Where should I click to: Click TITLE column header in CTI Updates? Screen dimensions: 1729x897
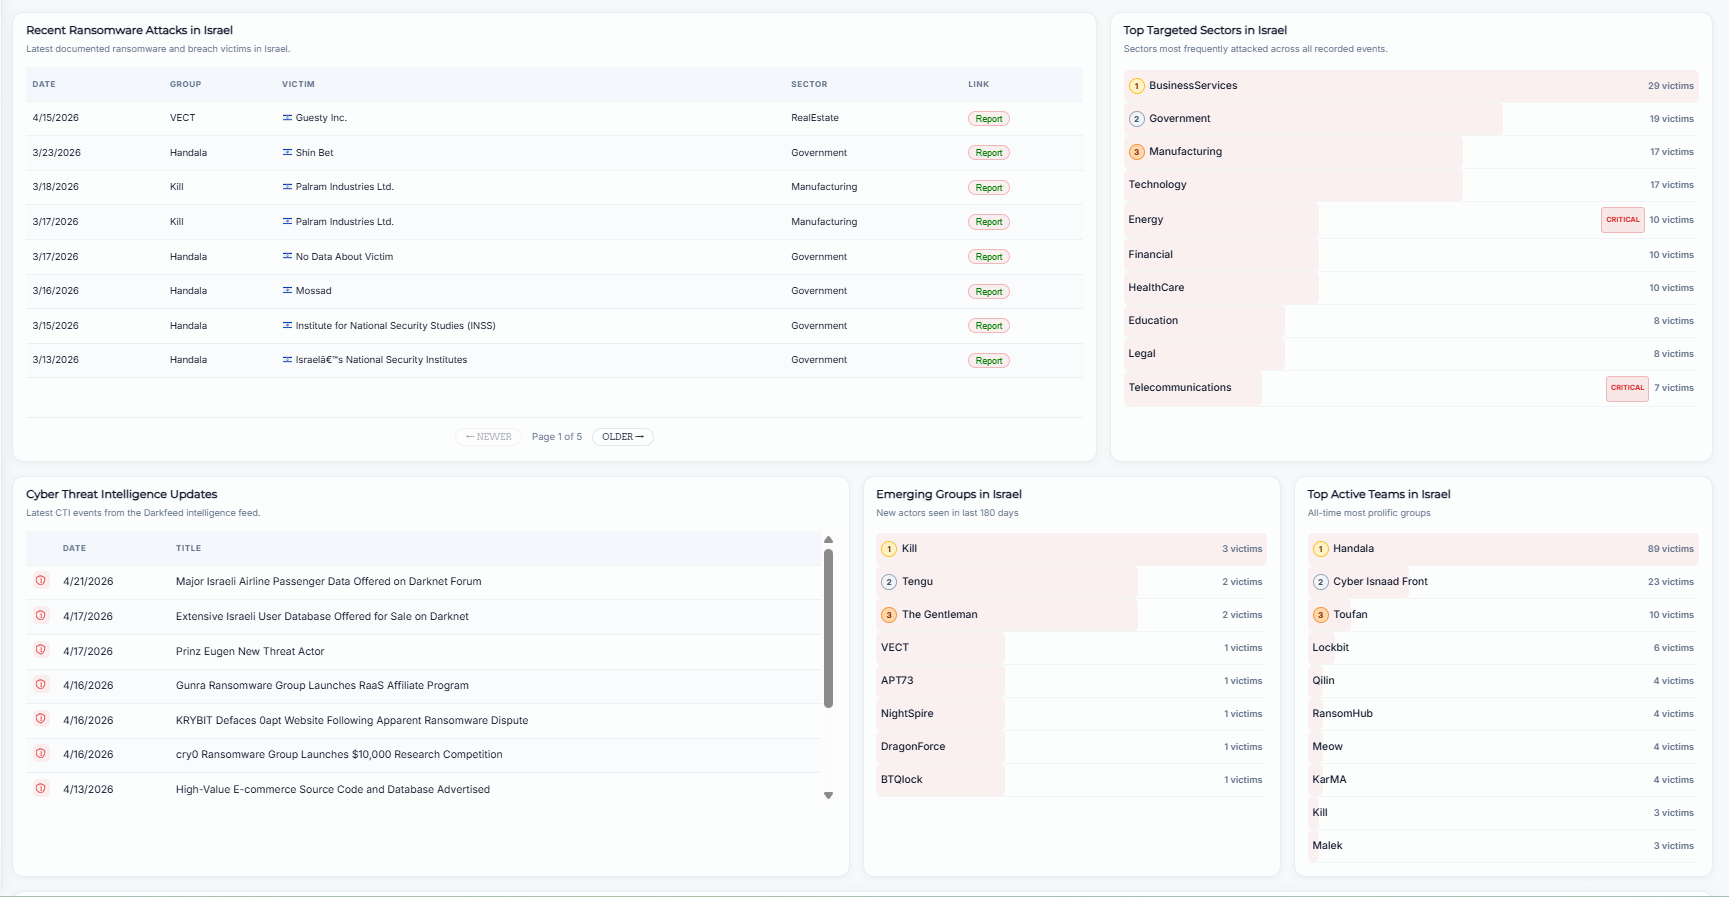[188, 548]
